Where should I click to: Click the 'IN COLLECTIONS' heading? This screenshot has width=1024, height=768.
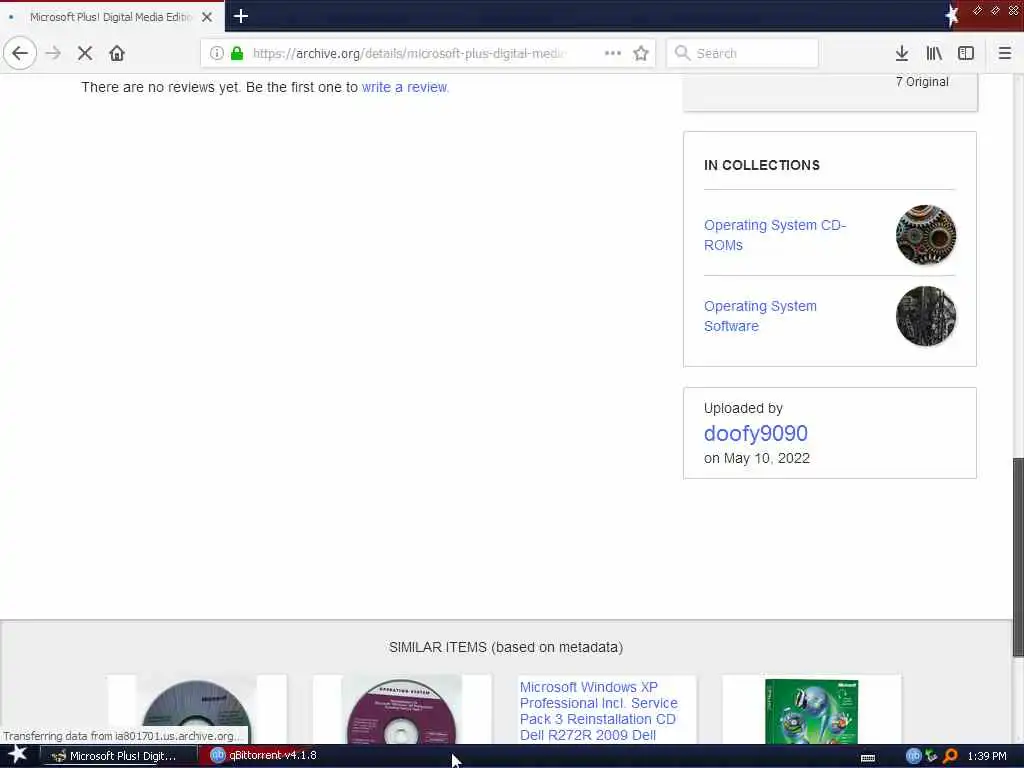click(x=761, y=165)
